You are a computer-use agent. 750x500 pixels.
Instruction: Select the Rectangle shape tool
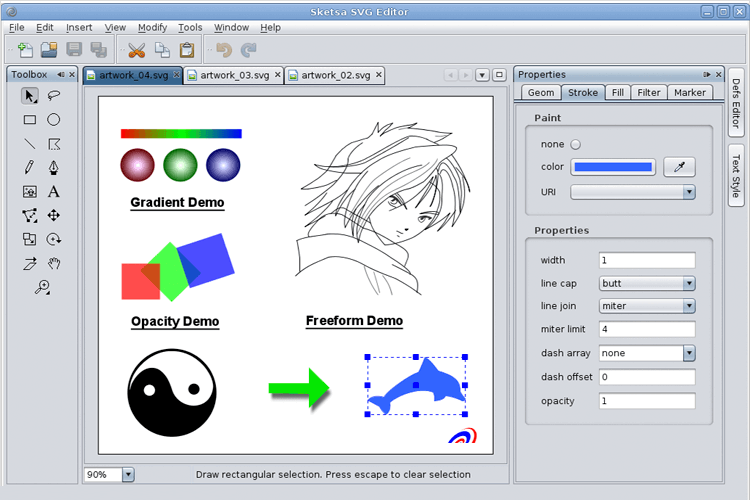30,119
